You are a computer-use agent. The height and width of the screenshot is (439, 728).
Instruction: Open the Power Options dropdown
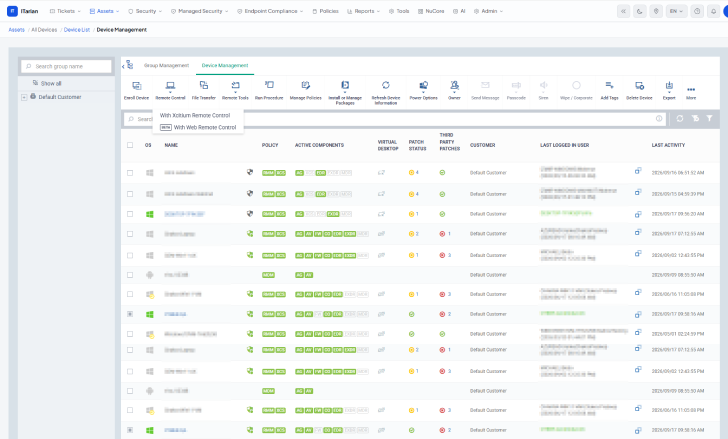click(423, 90)
